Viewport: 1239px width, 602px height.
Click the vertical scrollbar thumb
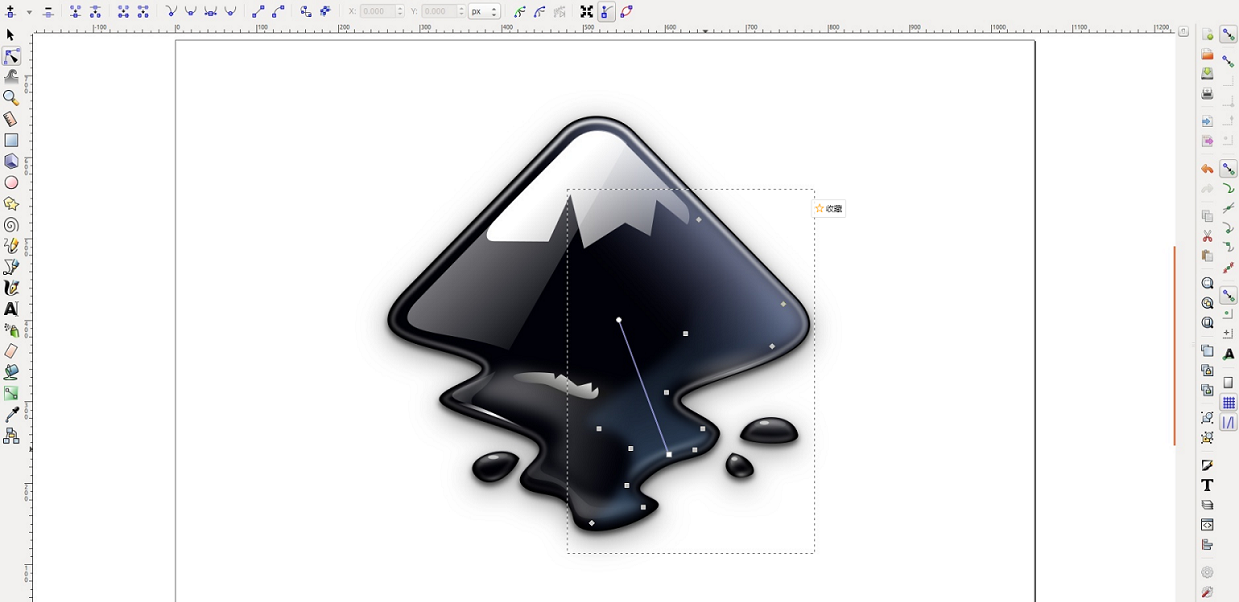tap(1174, 345)
